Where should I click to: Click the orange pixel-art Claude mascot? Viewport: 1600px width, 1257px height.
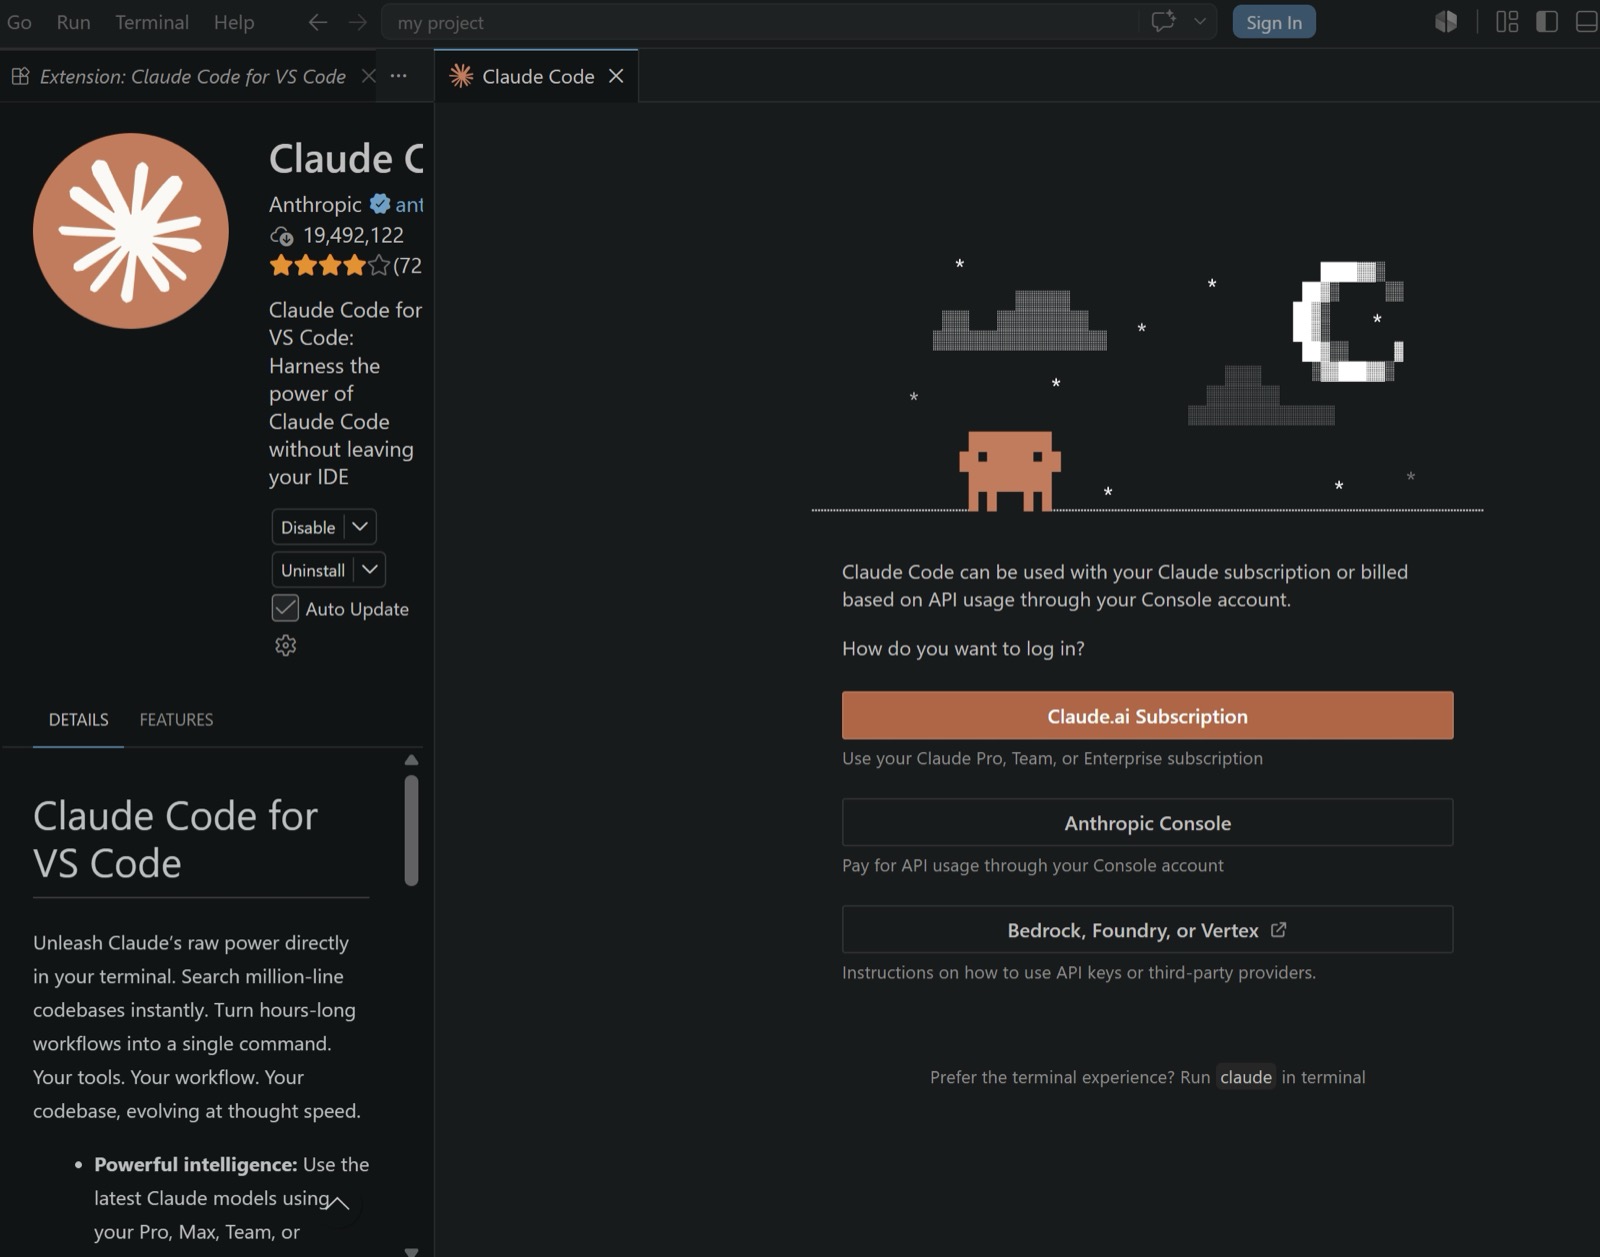[1010, 471]
